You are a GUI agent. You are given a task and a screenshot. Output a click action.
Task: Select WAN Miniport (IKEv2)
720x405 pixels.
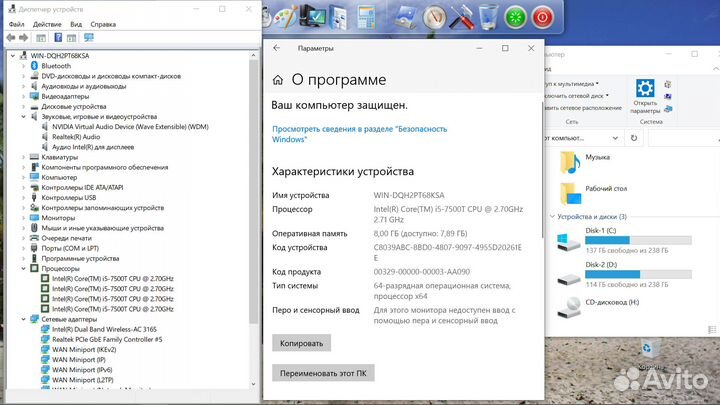(x=84, y=349)
